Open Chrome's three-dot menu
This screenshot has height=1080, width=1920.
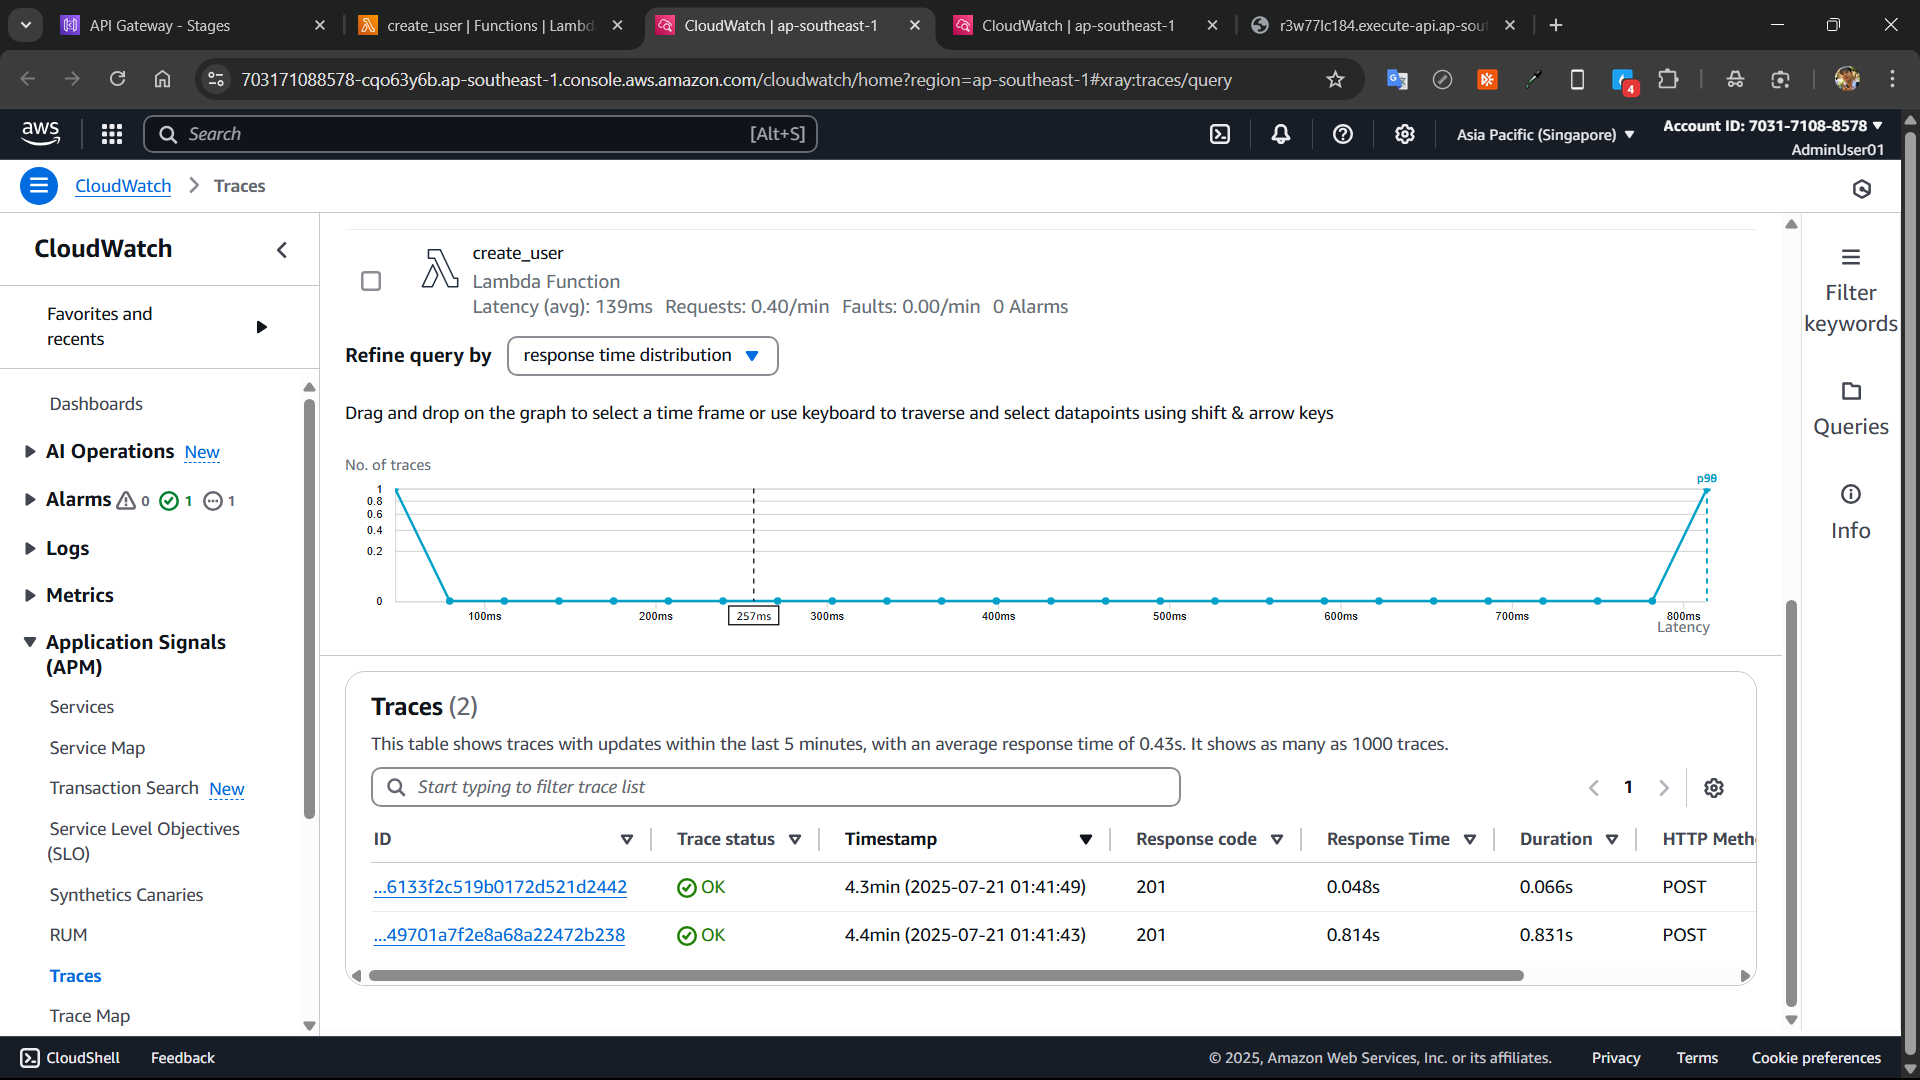(1892, 80)
